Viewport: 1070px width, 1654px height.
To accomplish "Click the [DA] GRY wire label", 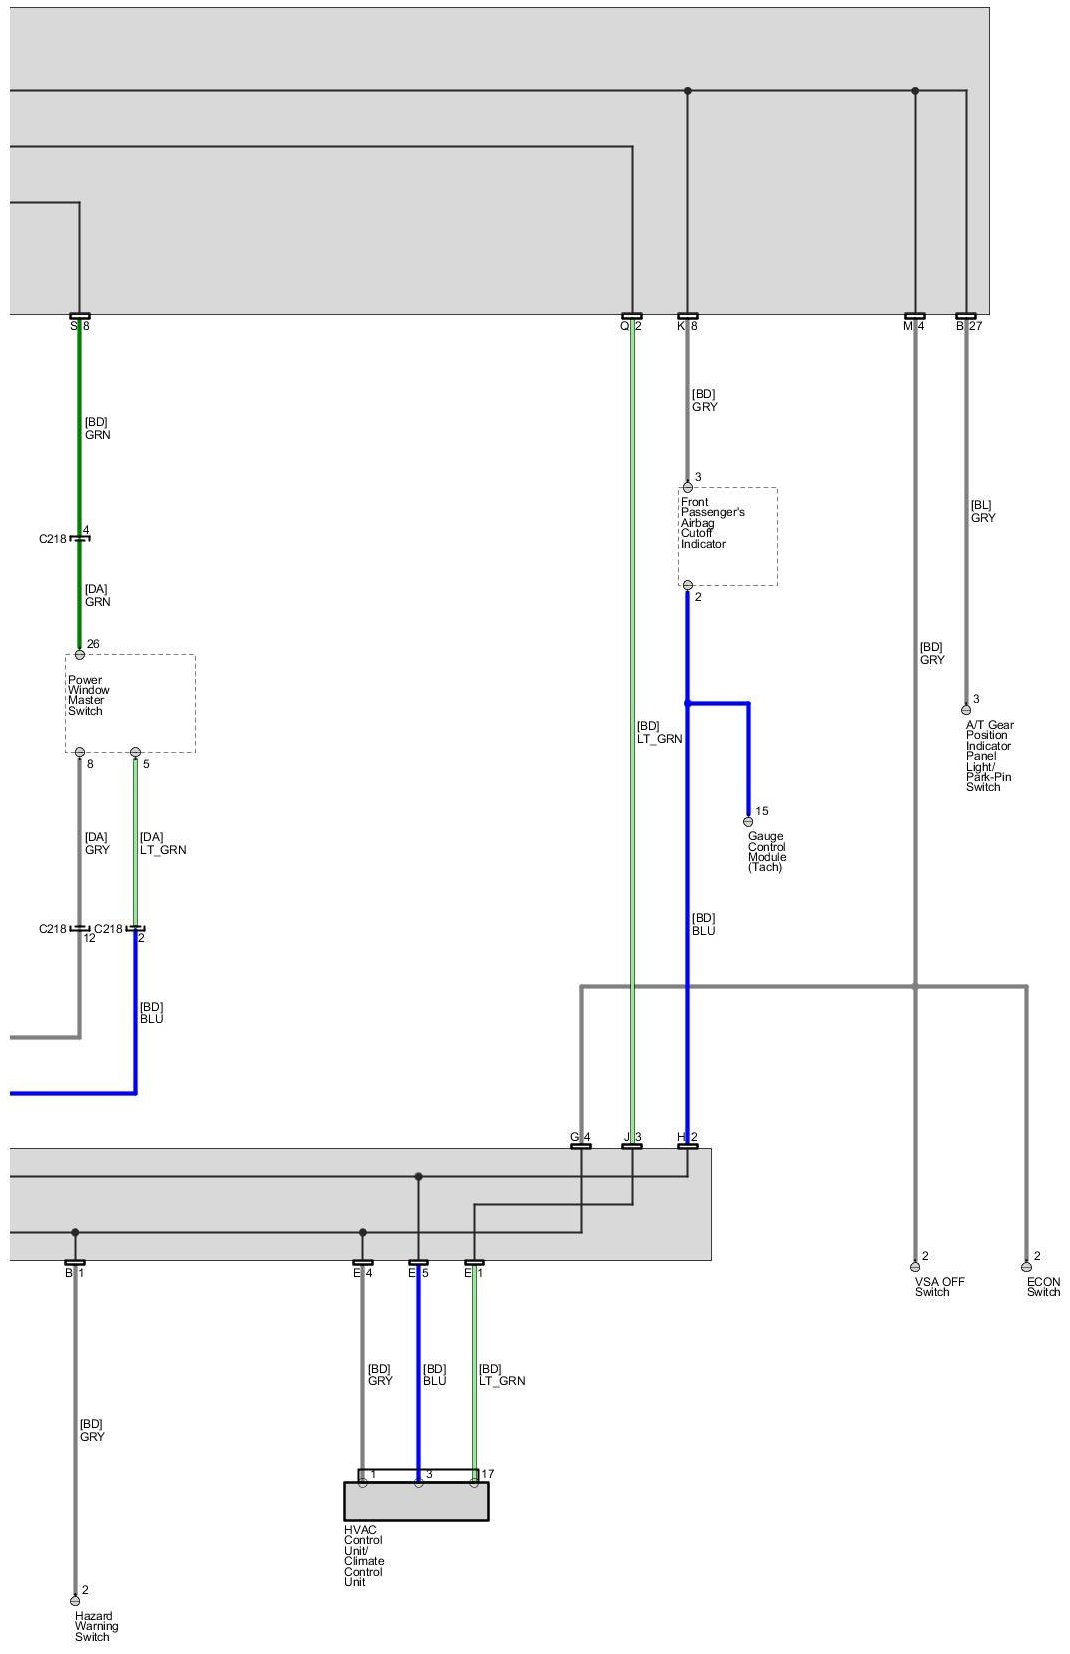I will click(97, 843).
